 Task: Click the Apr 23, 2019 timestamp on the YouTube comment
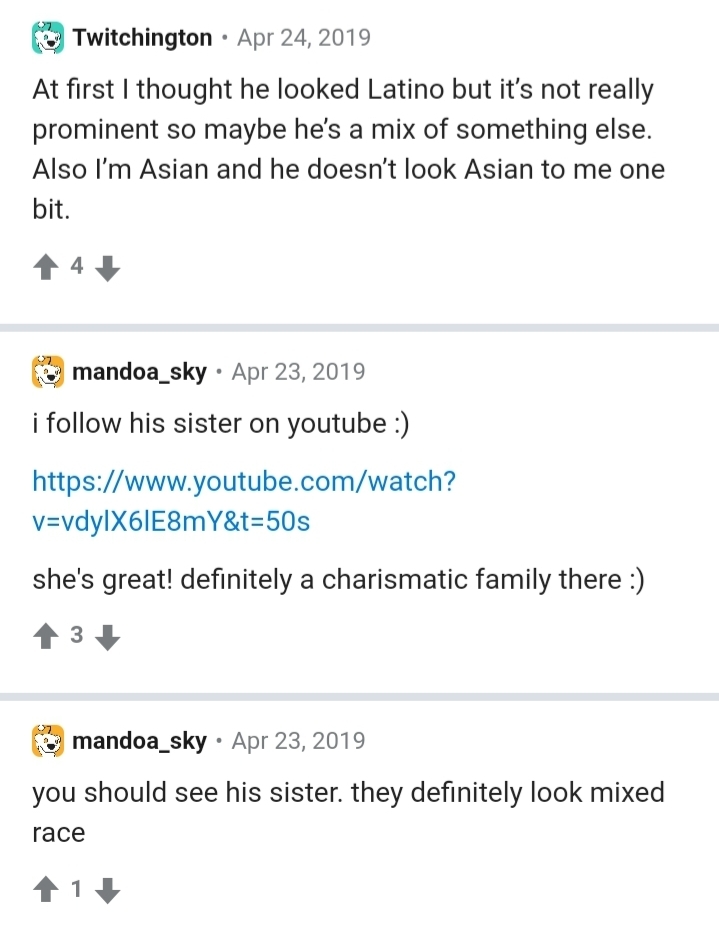pyautogui.click(x=298, y=373)
